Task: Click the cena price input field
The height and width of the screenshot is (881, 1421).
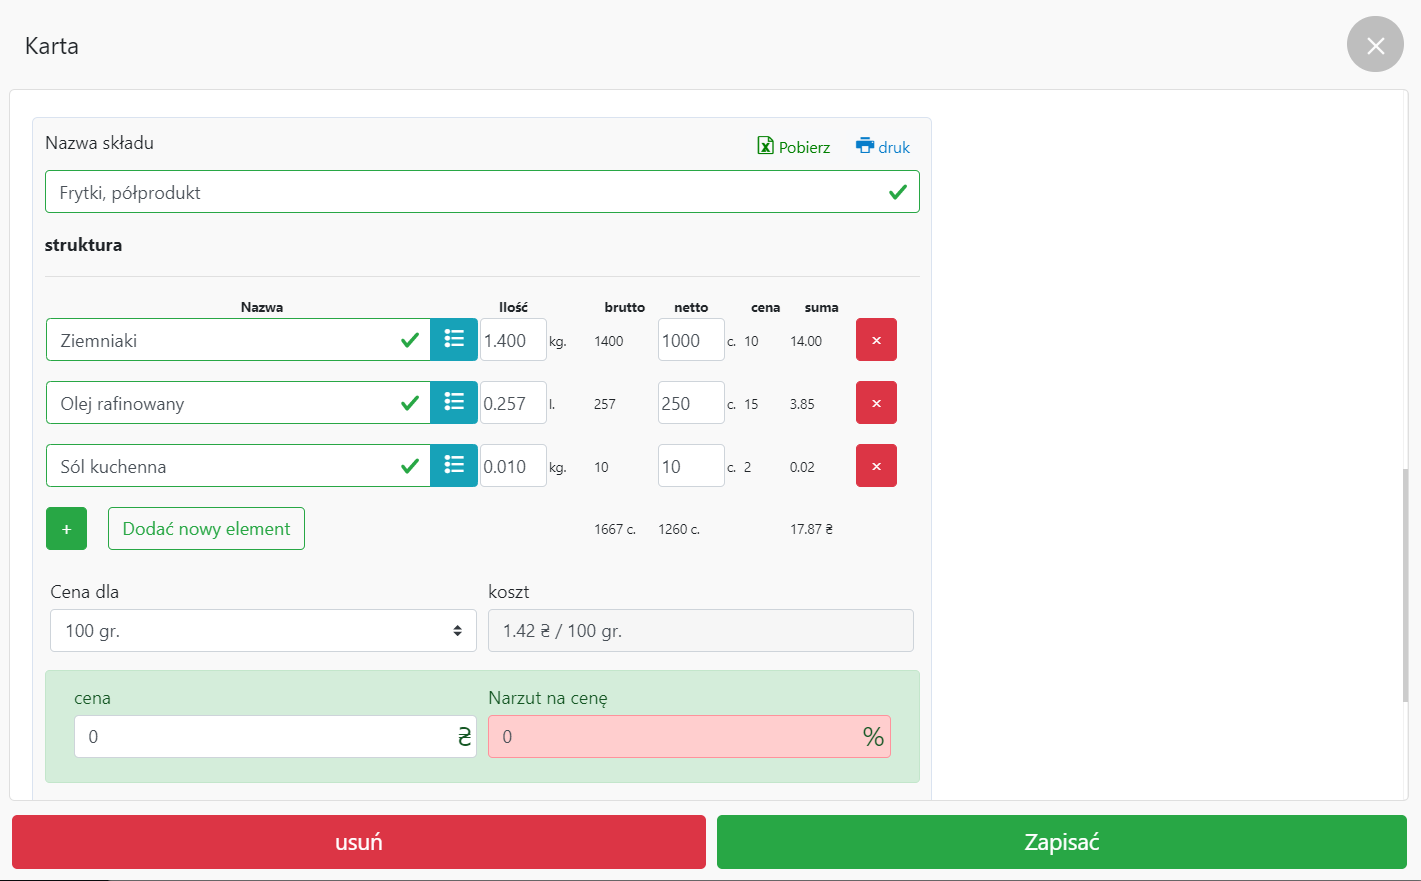Action: point(265,737)
